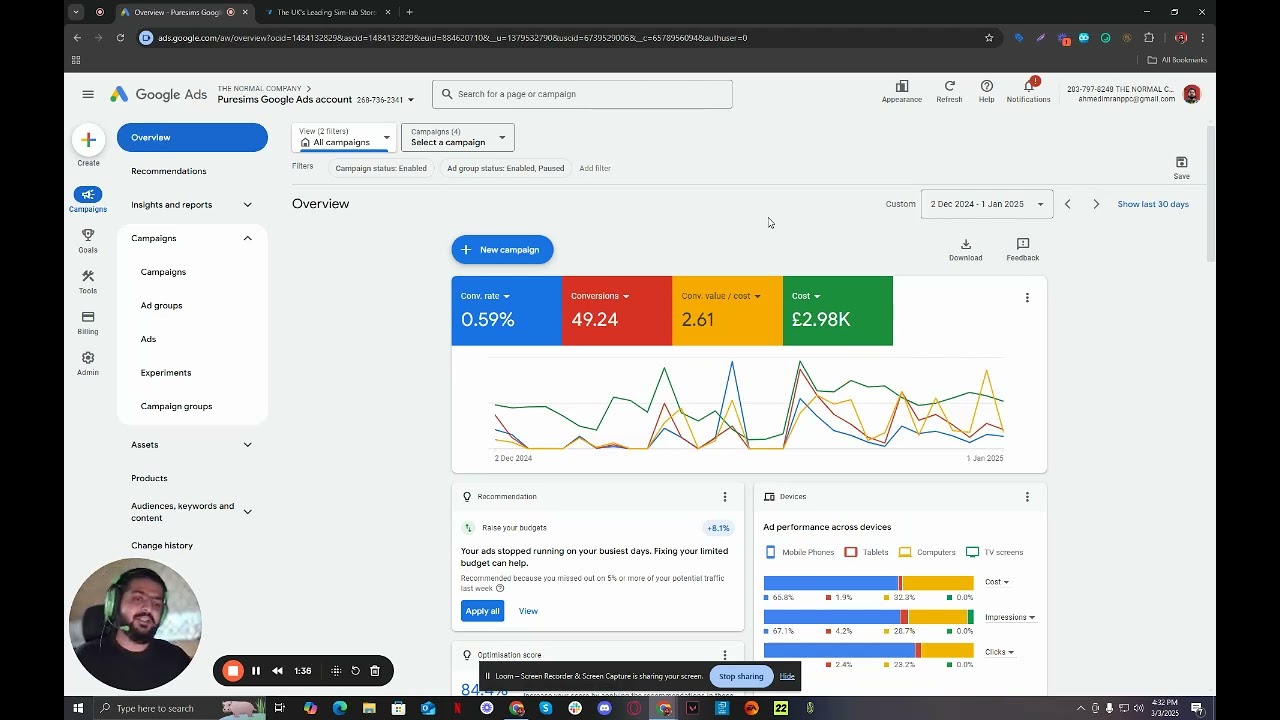Open the devices Clicks metric dropdown

[x=1000, y=652]
